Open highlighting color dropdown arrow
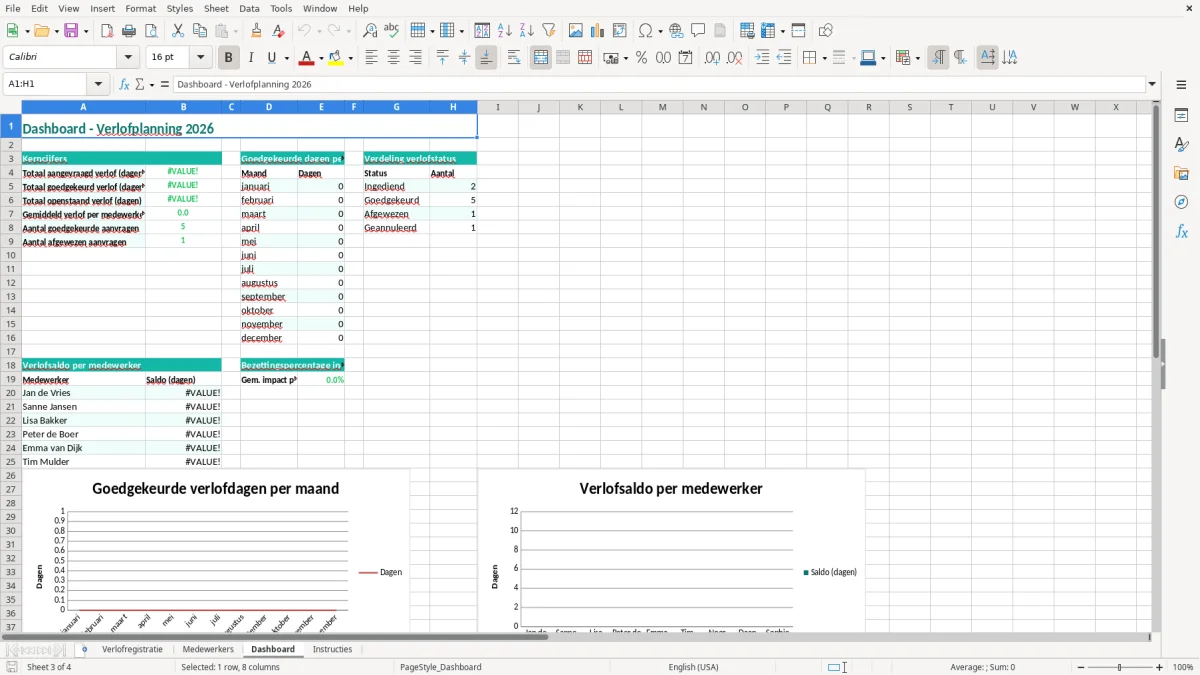Screen dimensions: 1200x675 [350, 58]
